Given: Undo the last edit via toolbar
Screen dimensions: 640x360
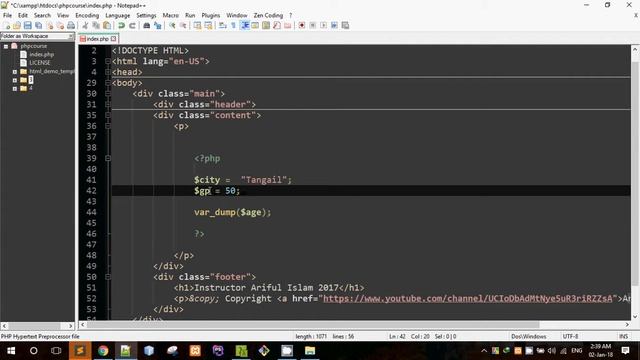Looking at the screenshot, I should [121, 25].
